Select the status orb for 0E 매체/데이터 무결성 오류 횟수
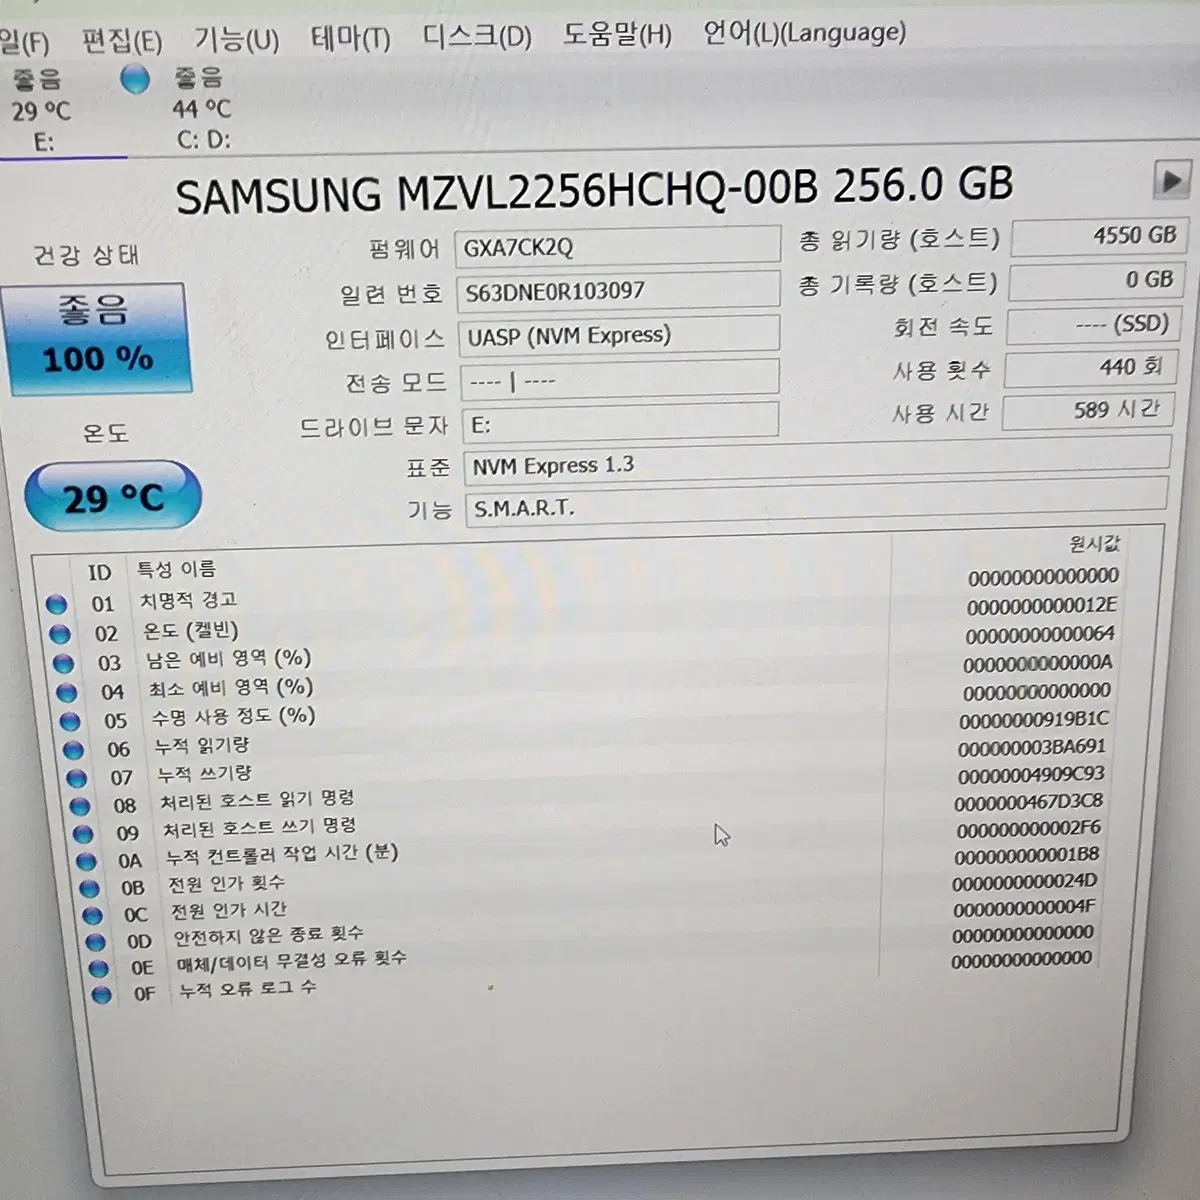 click(98, 968)
